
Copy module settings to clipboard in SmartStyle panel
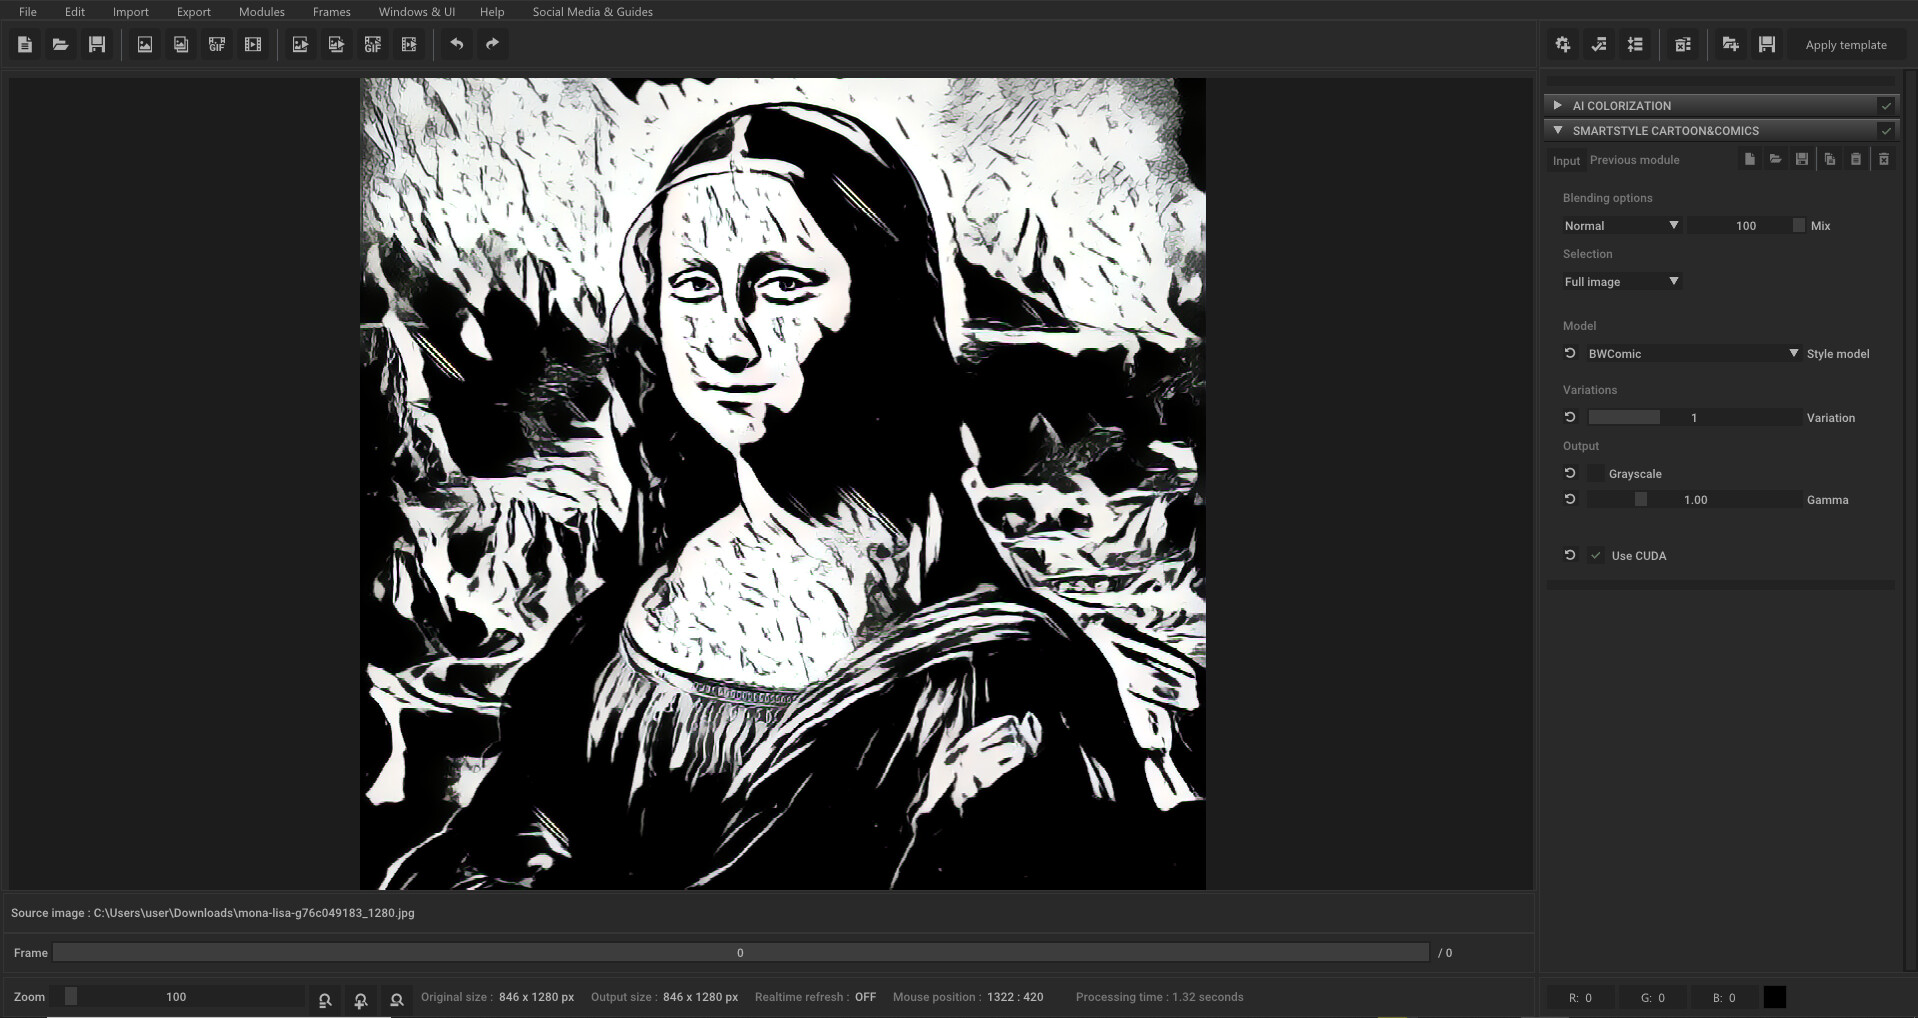[x=1830, y=159]
